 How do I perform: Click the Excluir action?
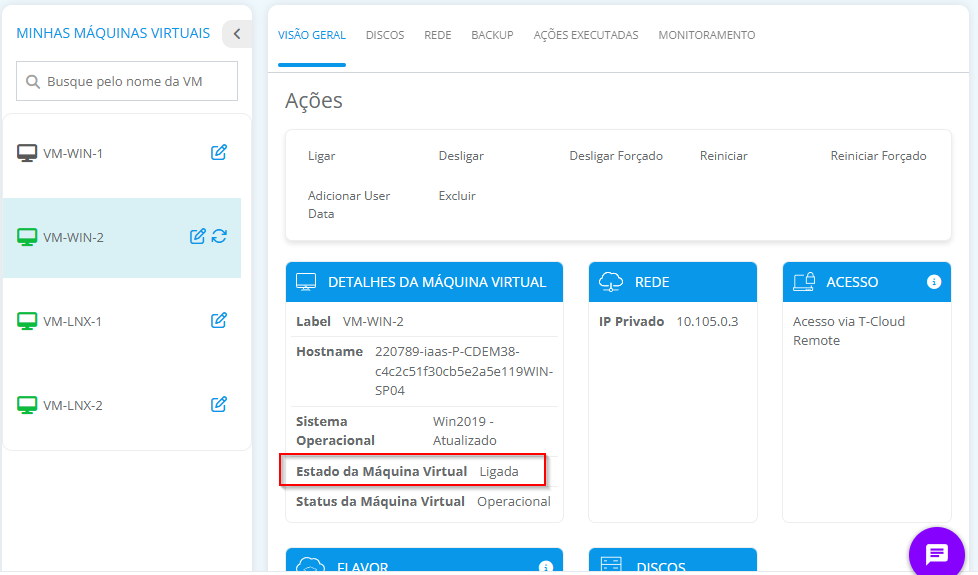pos(457,196)
